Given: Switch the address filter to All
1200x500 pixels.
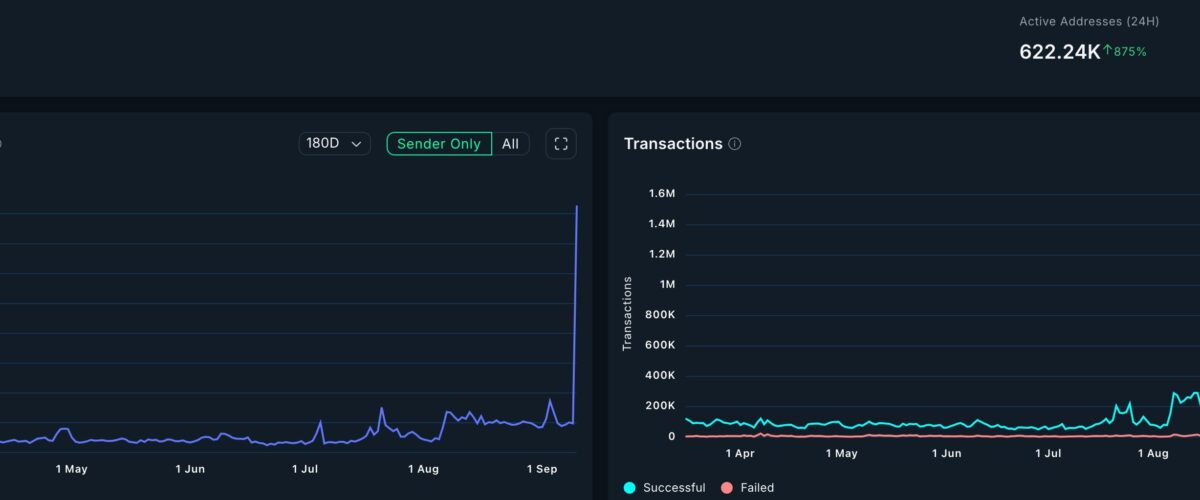Looking at the screenshot, I should point(510,144).
